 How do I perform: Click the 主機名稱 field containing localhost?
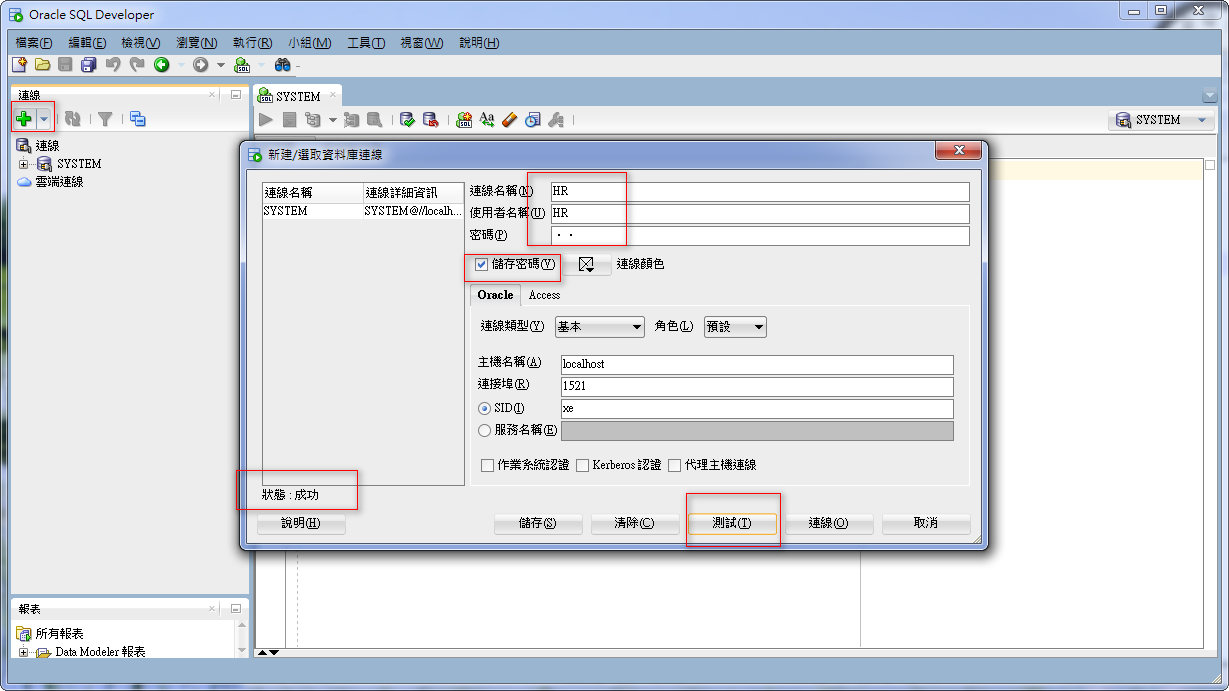click(x=756, y=365)
